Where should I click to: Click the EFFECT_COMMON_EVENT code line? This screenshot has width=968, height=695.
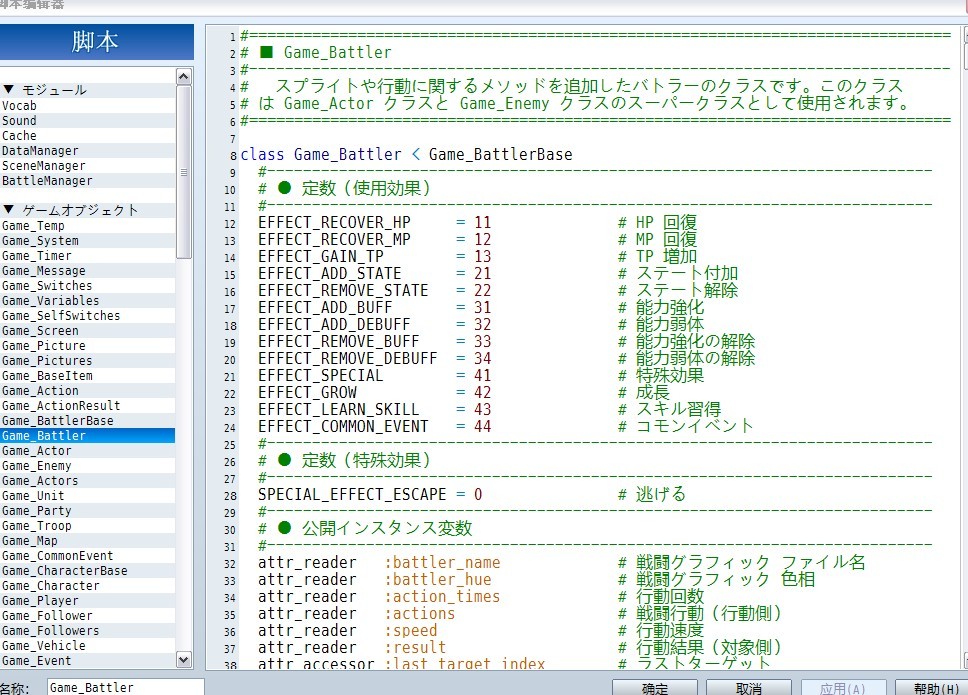pos(506,426)
